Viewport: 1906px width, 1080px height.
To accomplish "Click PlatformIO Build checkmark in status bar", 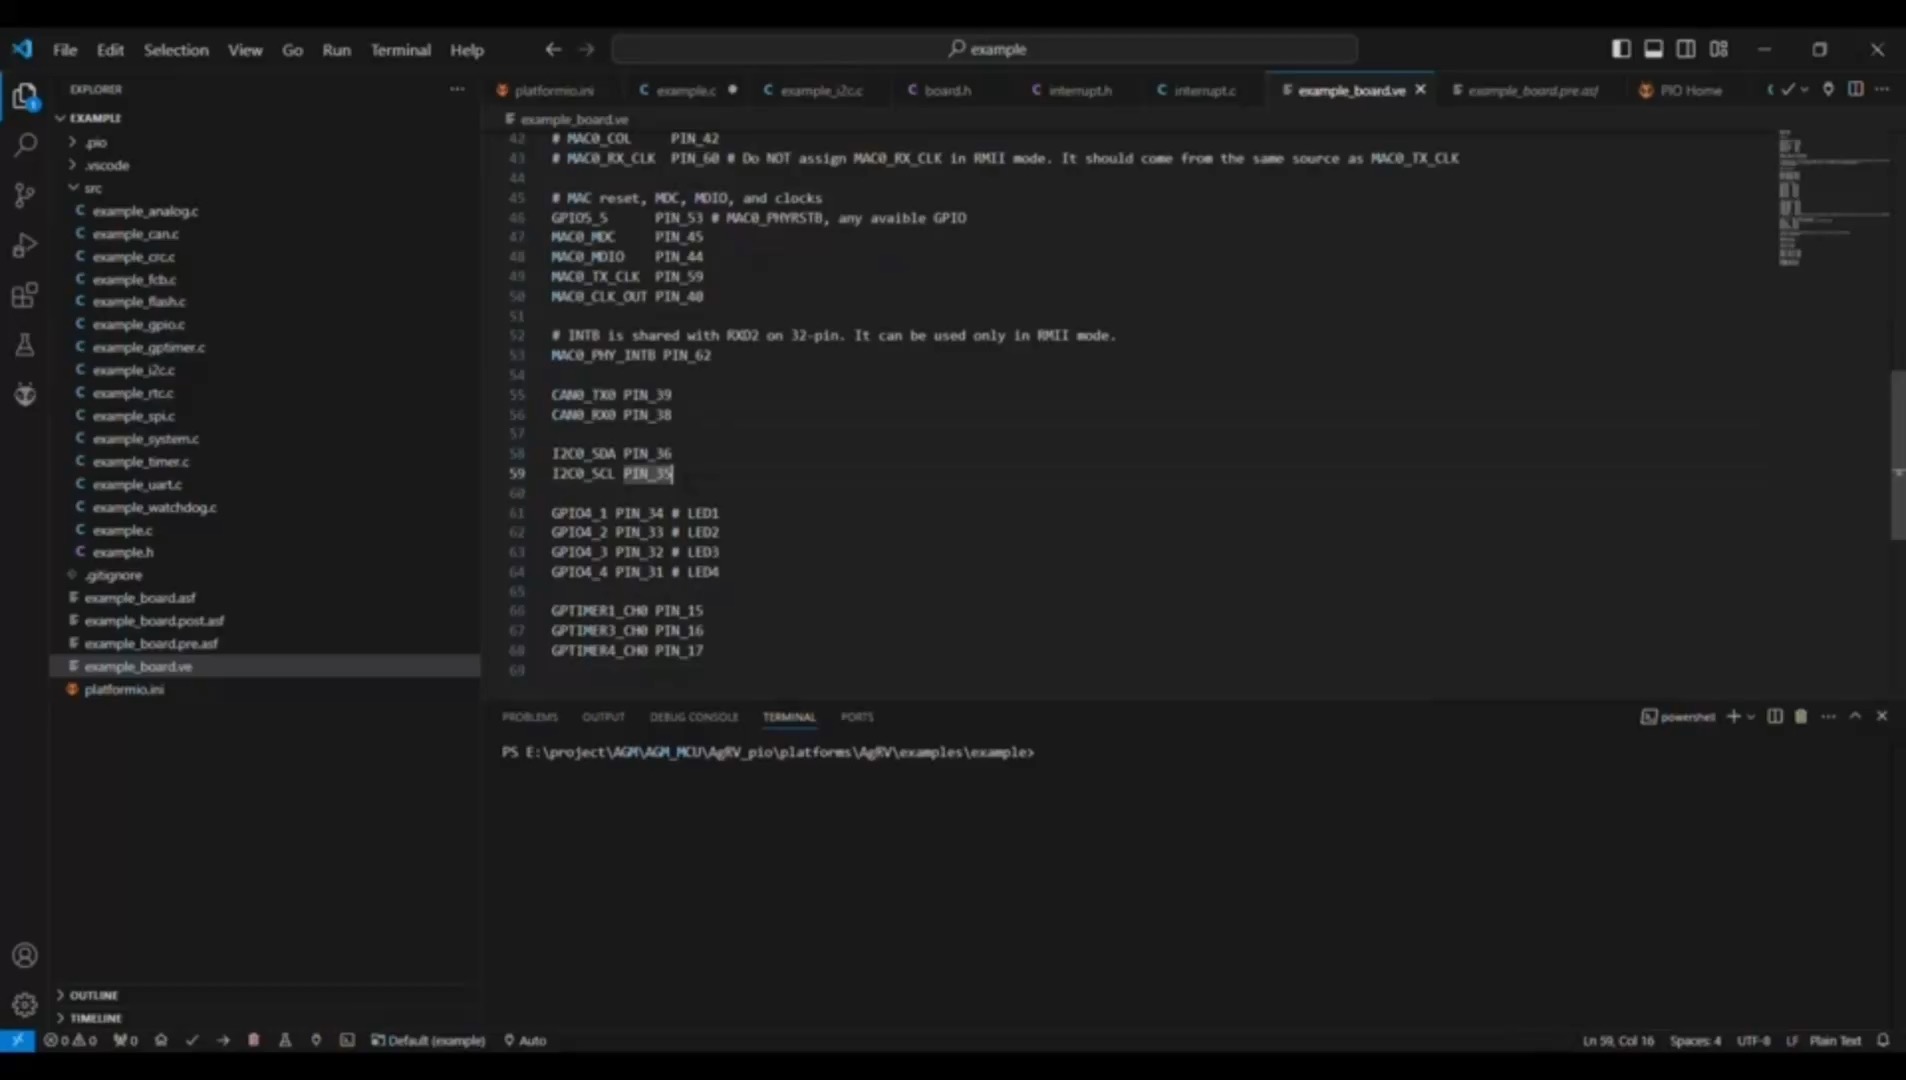I will coord(192,1040).
